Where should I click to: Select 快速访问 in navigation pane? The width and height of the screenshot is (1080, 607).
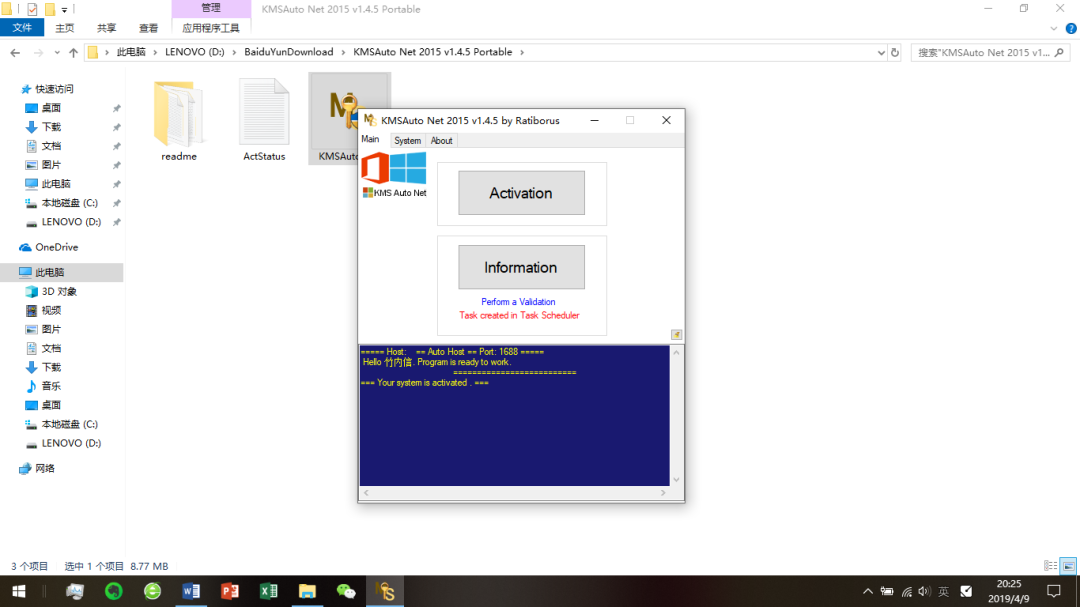click(54, 89)
